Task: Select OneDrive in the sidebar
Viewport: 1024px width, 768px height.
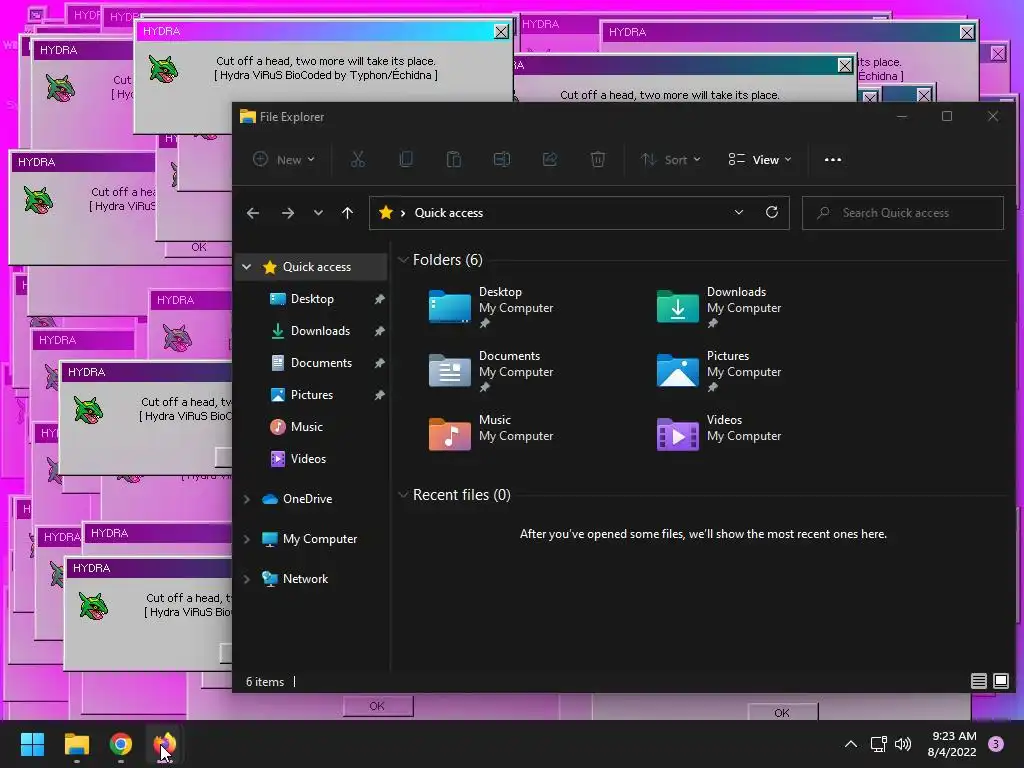Action: tap(307, 498)
